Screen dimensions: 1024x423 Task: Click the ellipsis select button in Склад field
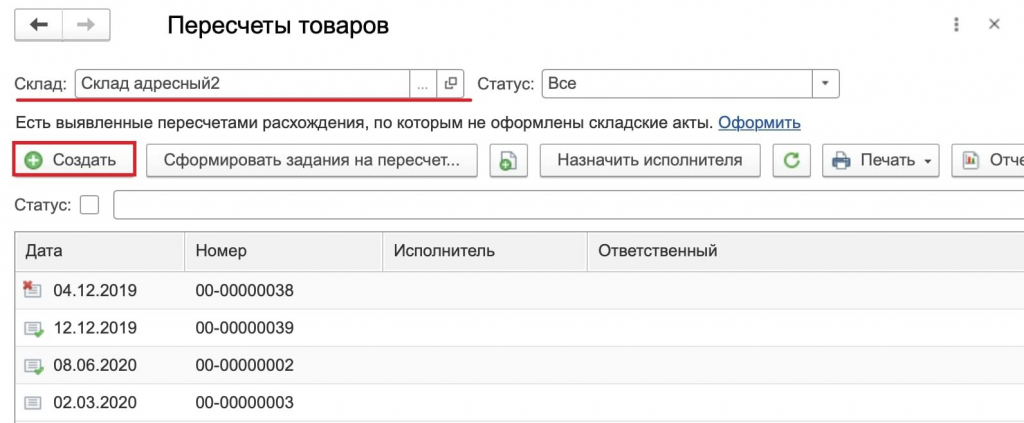click(423, 84)
